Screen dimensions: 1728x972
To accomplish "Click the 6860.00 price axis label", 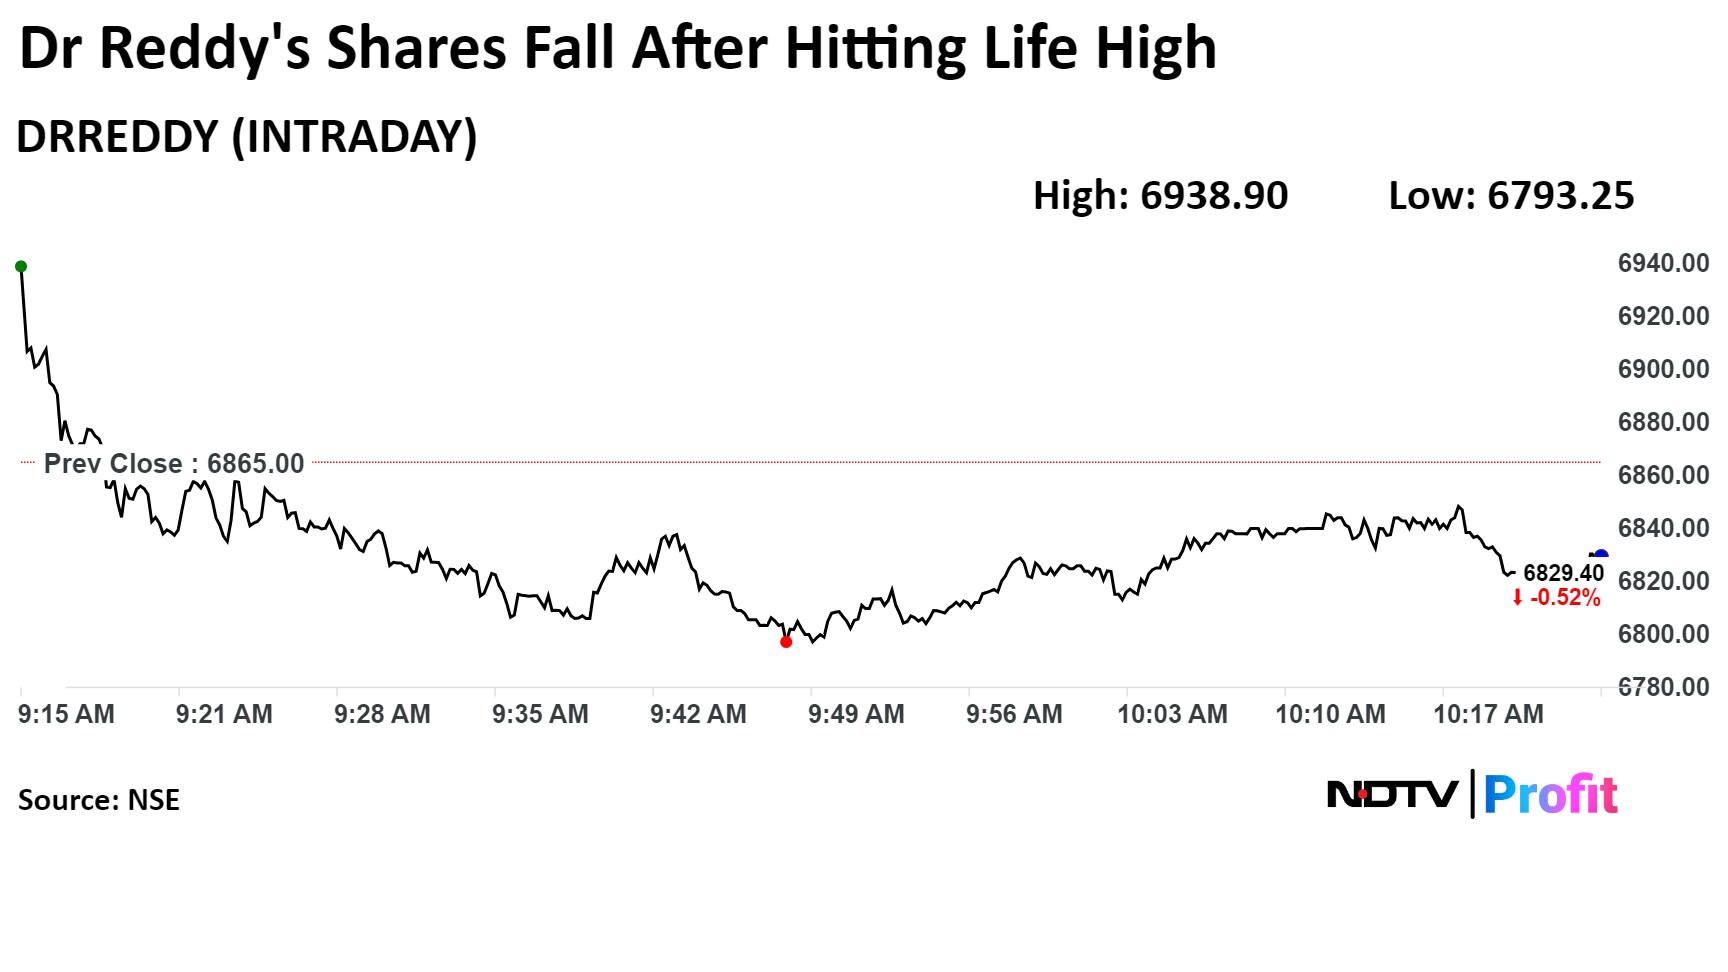I will coord(1663,474).
